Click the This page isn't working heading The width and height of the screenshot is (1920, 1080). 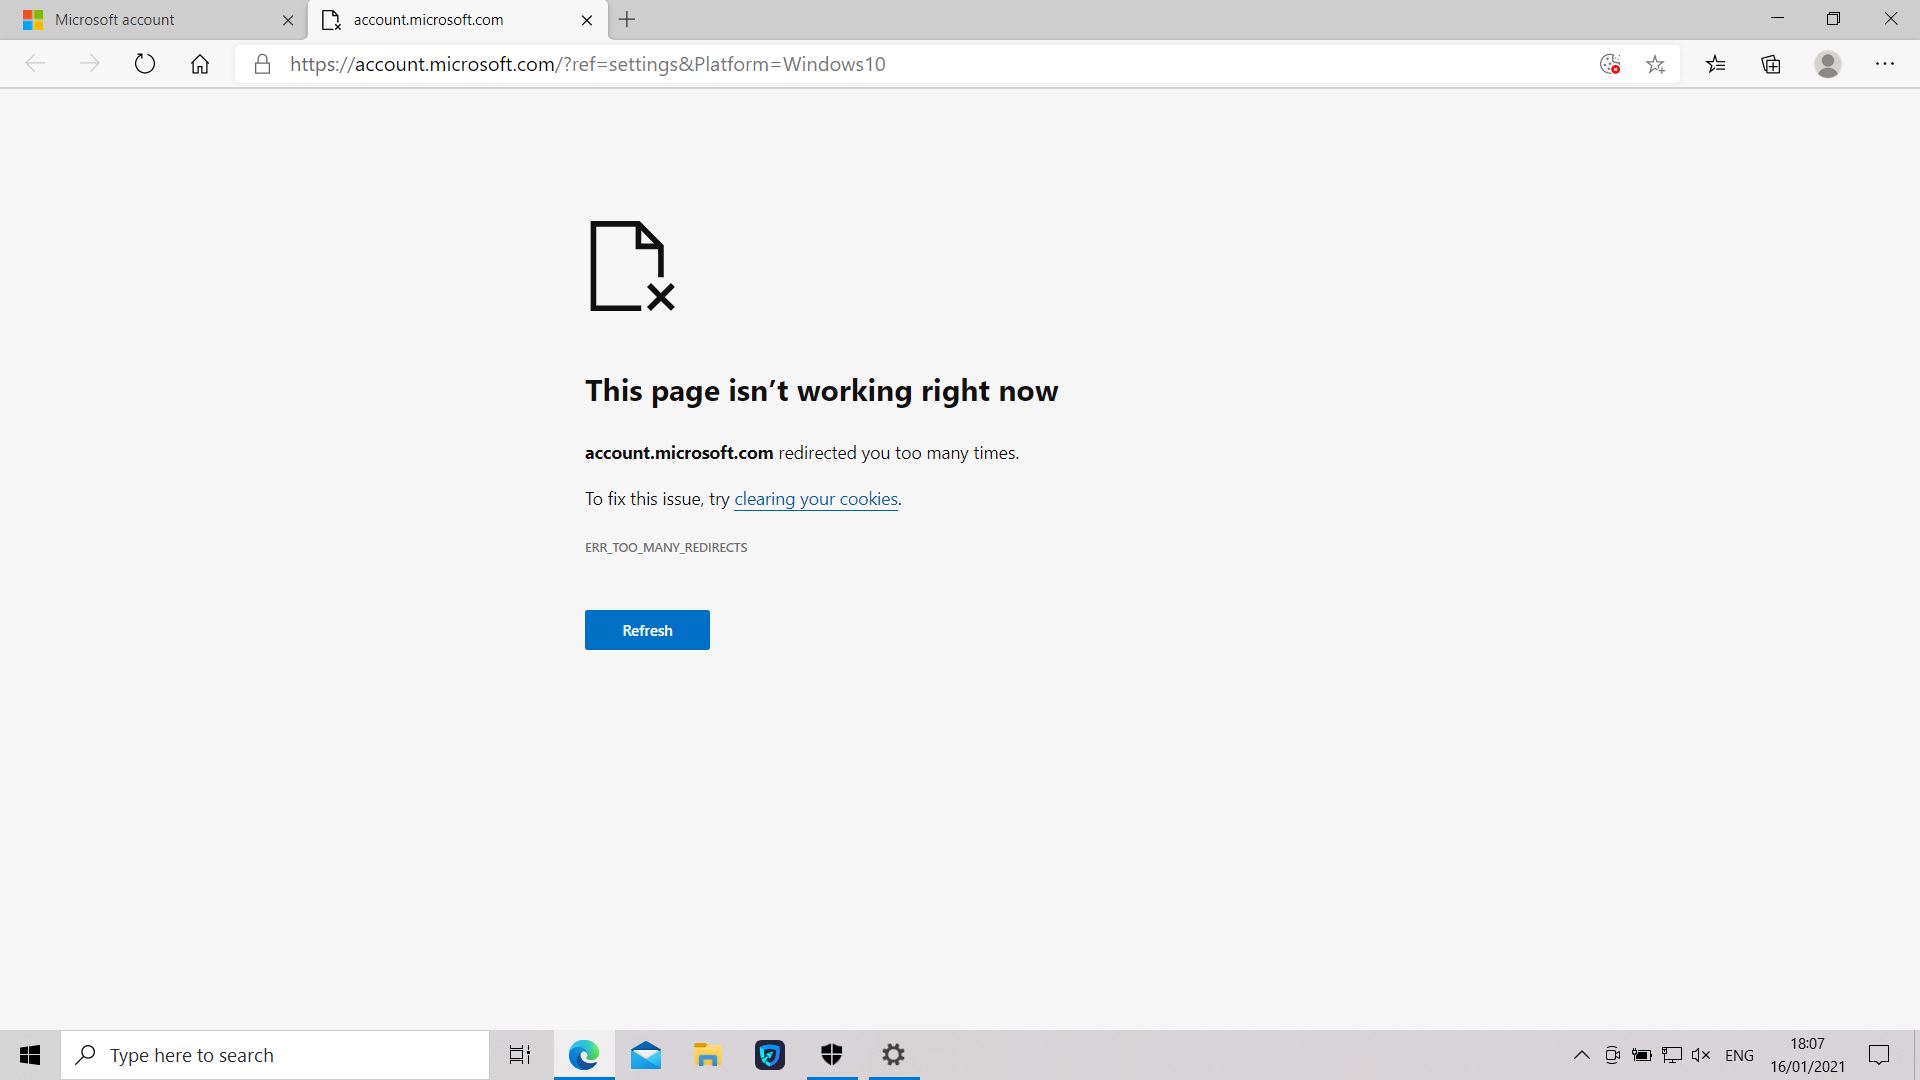point(821,390)
